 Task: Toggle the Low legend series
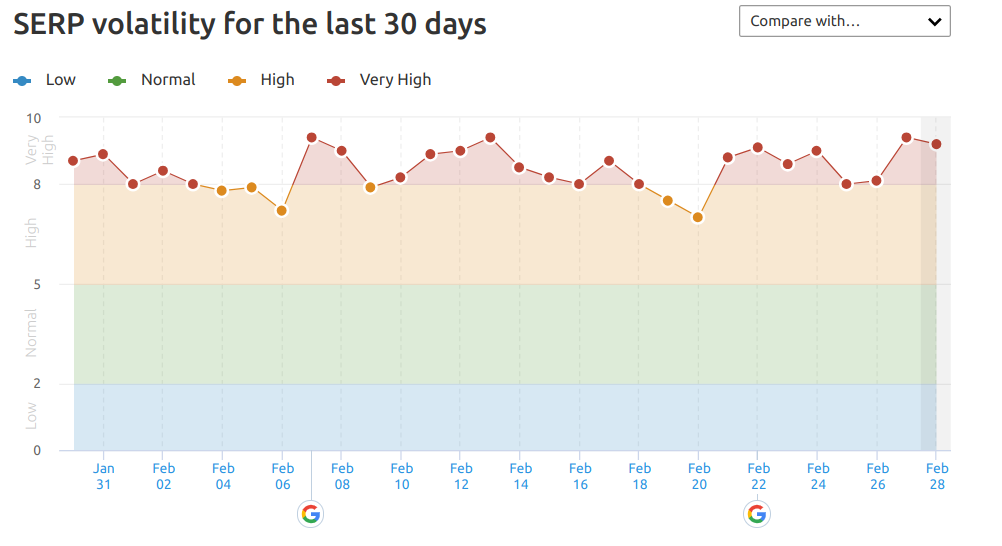pyautogui.click(x=45, y=80)
